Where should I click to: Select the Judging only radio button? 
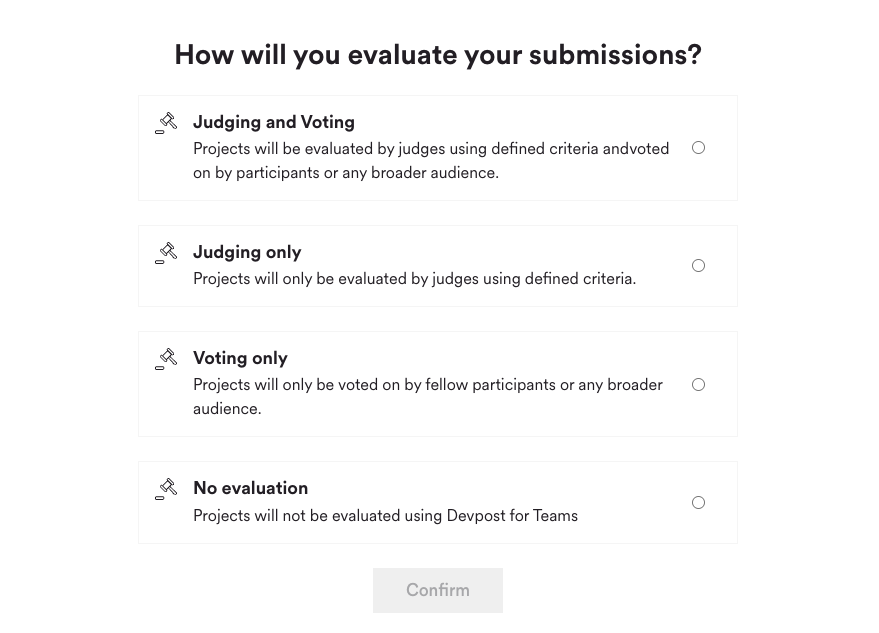click(x=698, y=266)
